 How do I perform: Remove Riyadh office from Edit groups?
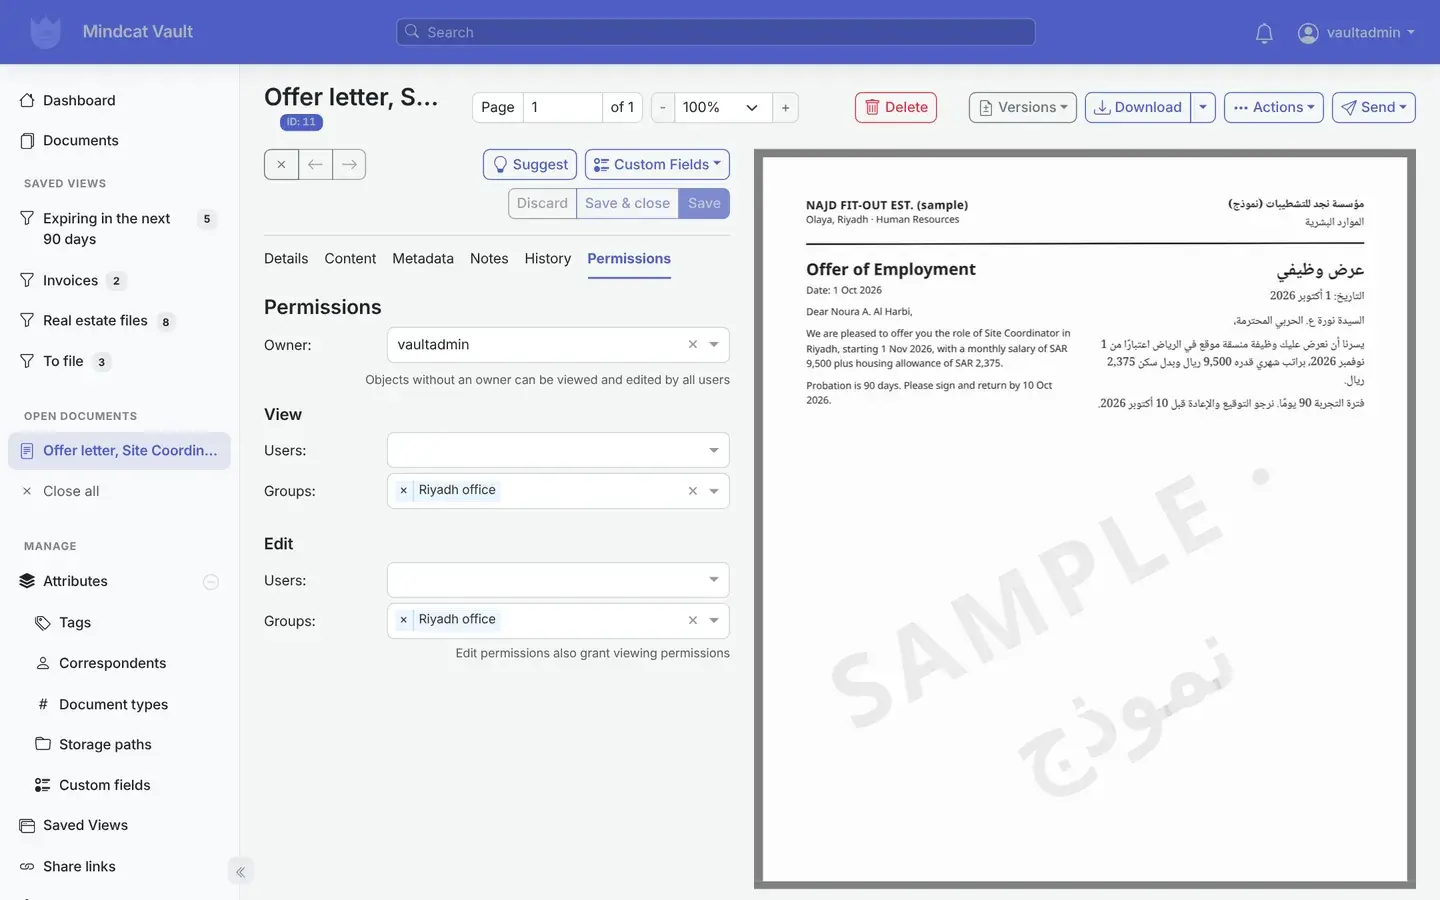(x=403, y=620)
